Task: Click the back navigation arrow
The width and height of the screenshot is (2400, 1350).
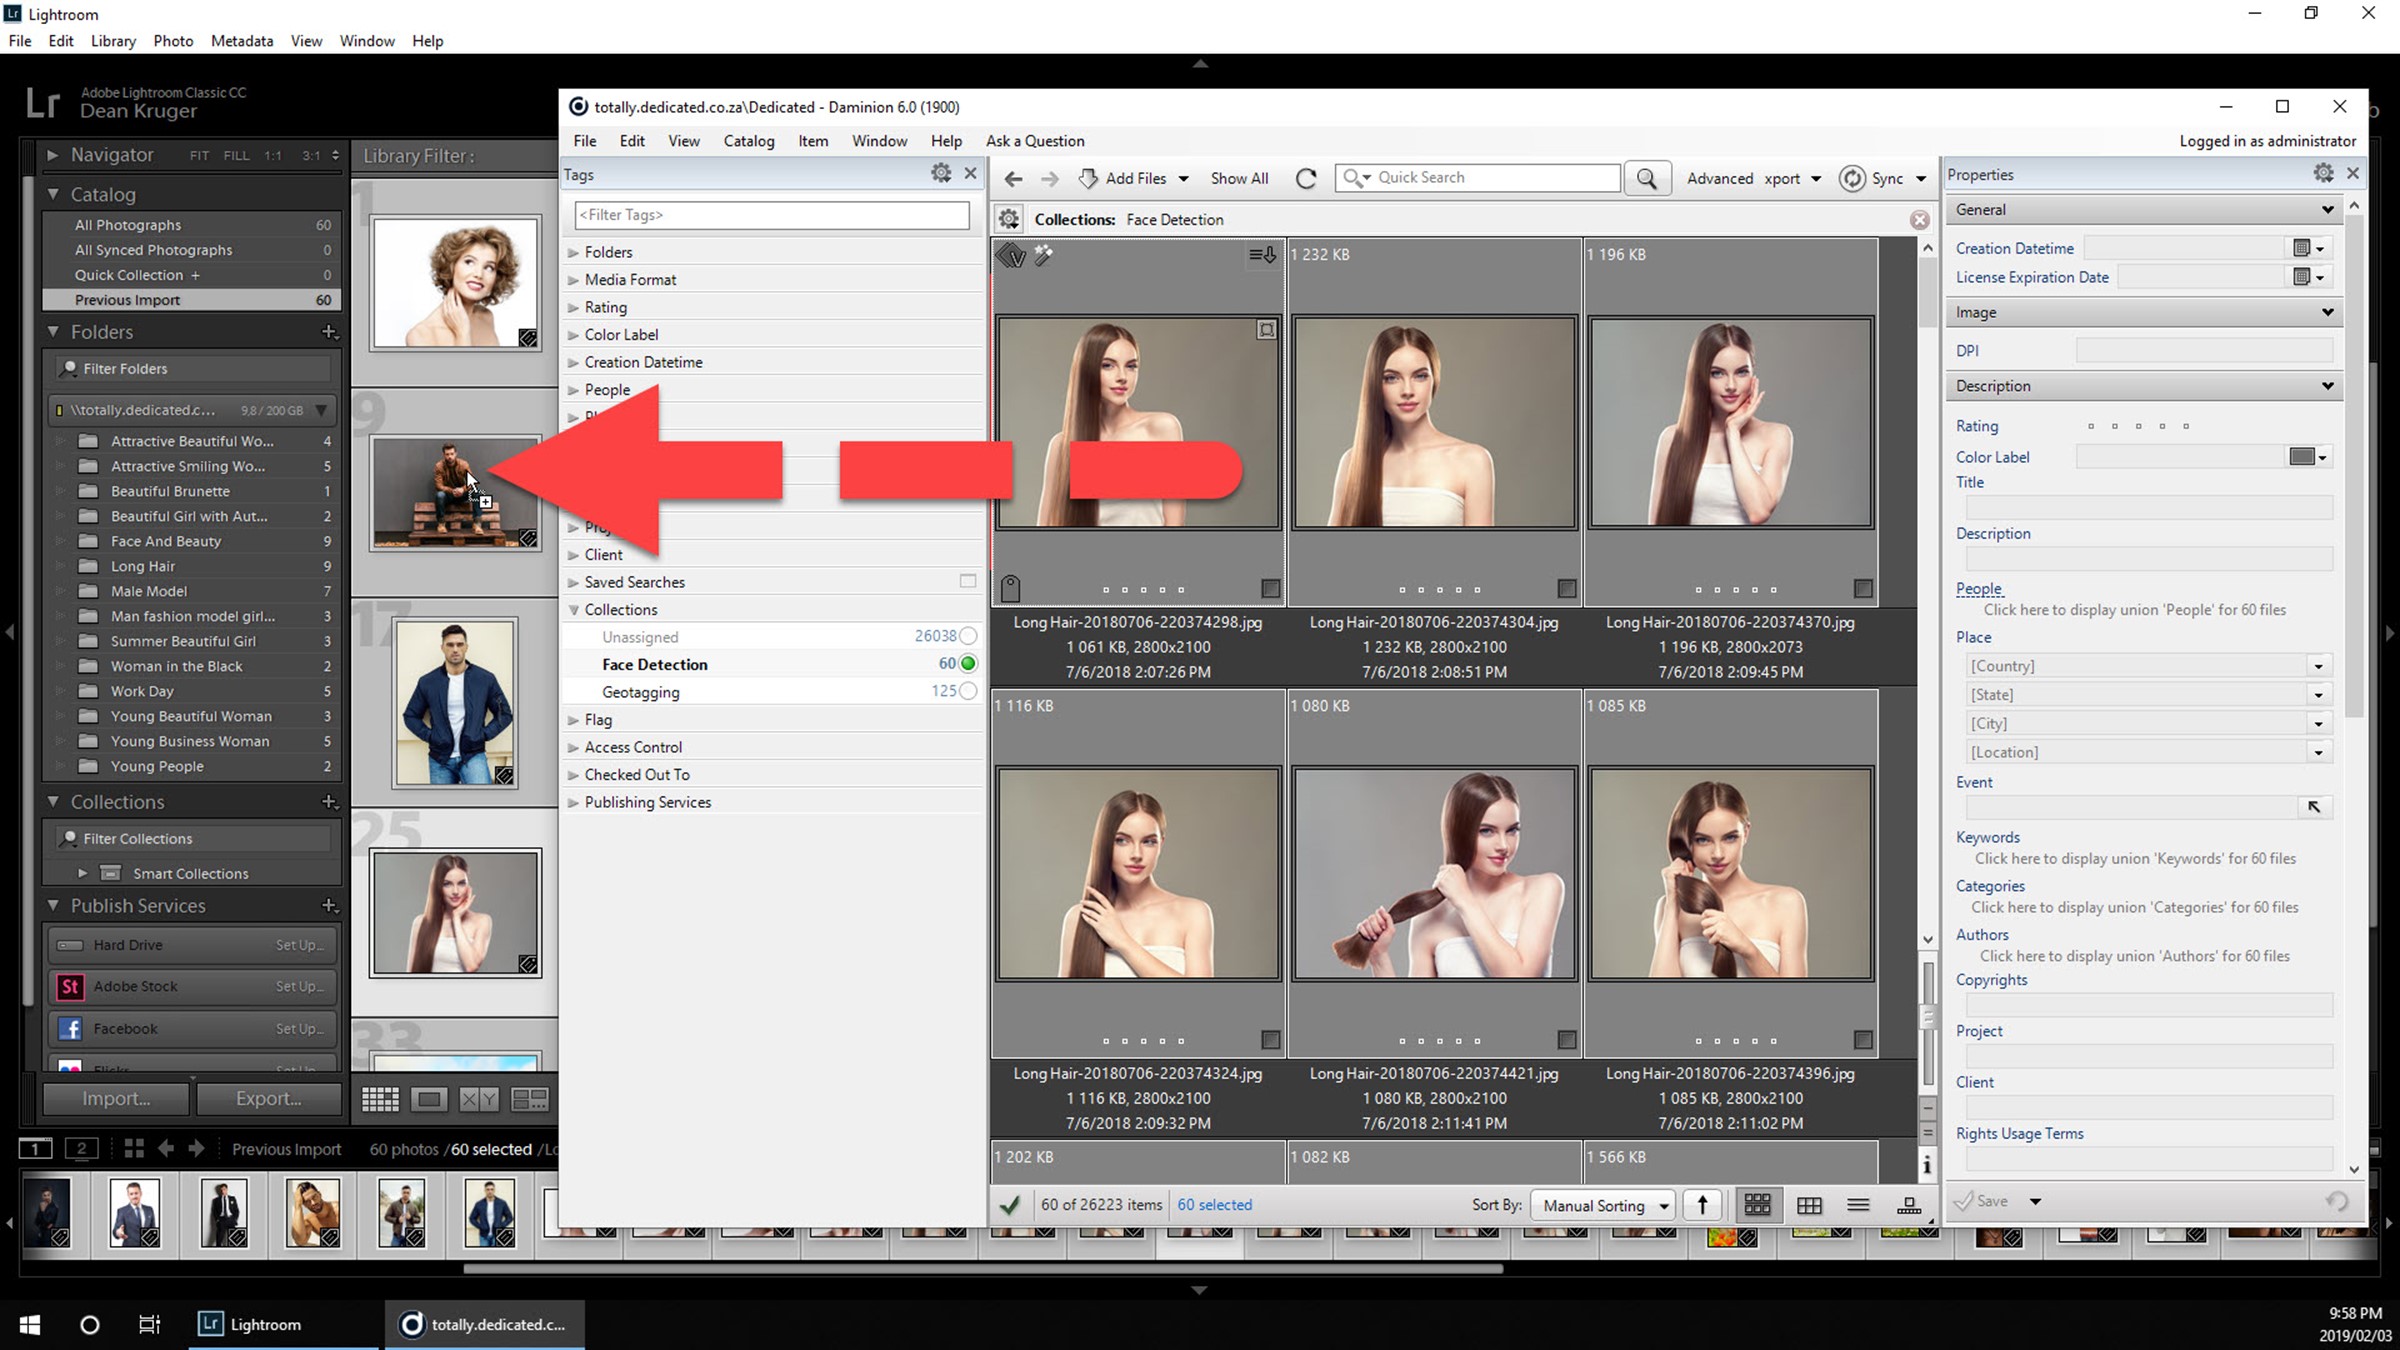Action: [1013, 178]
